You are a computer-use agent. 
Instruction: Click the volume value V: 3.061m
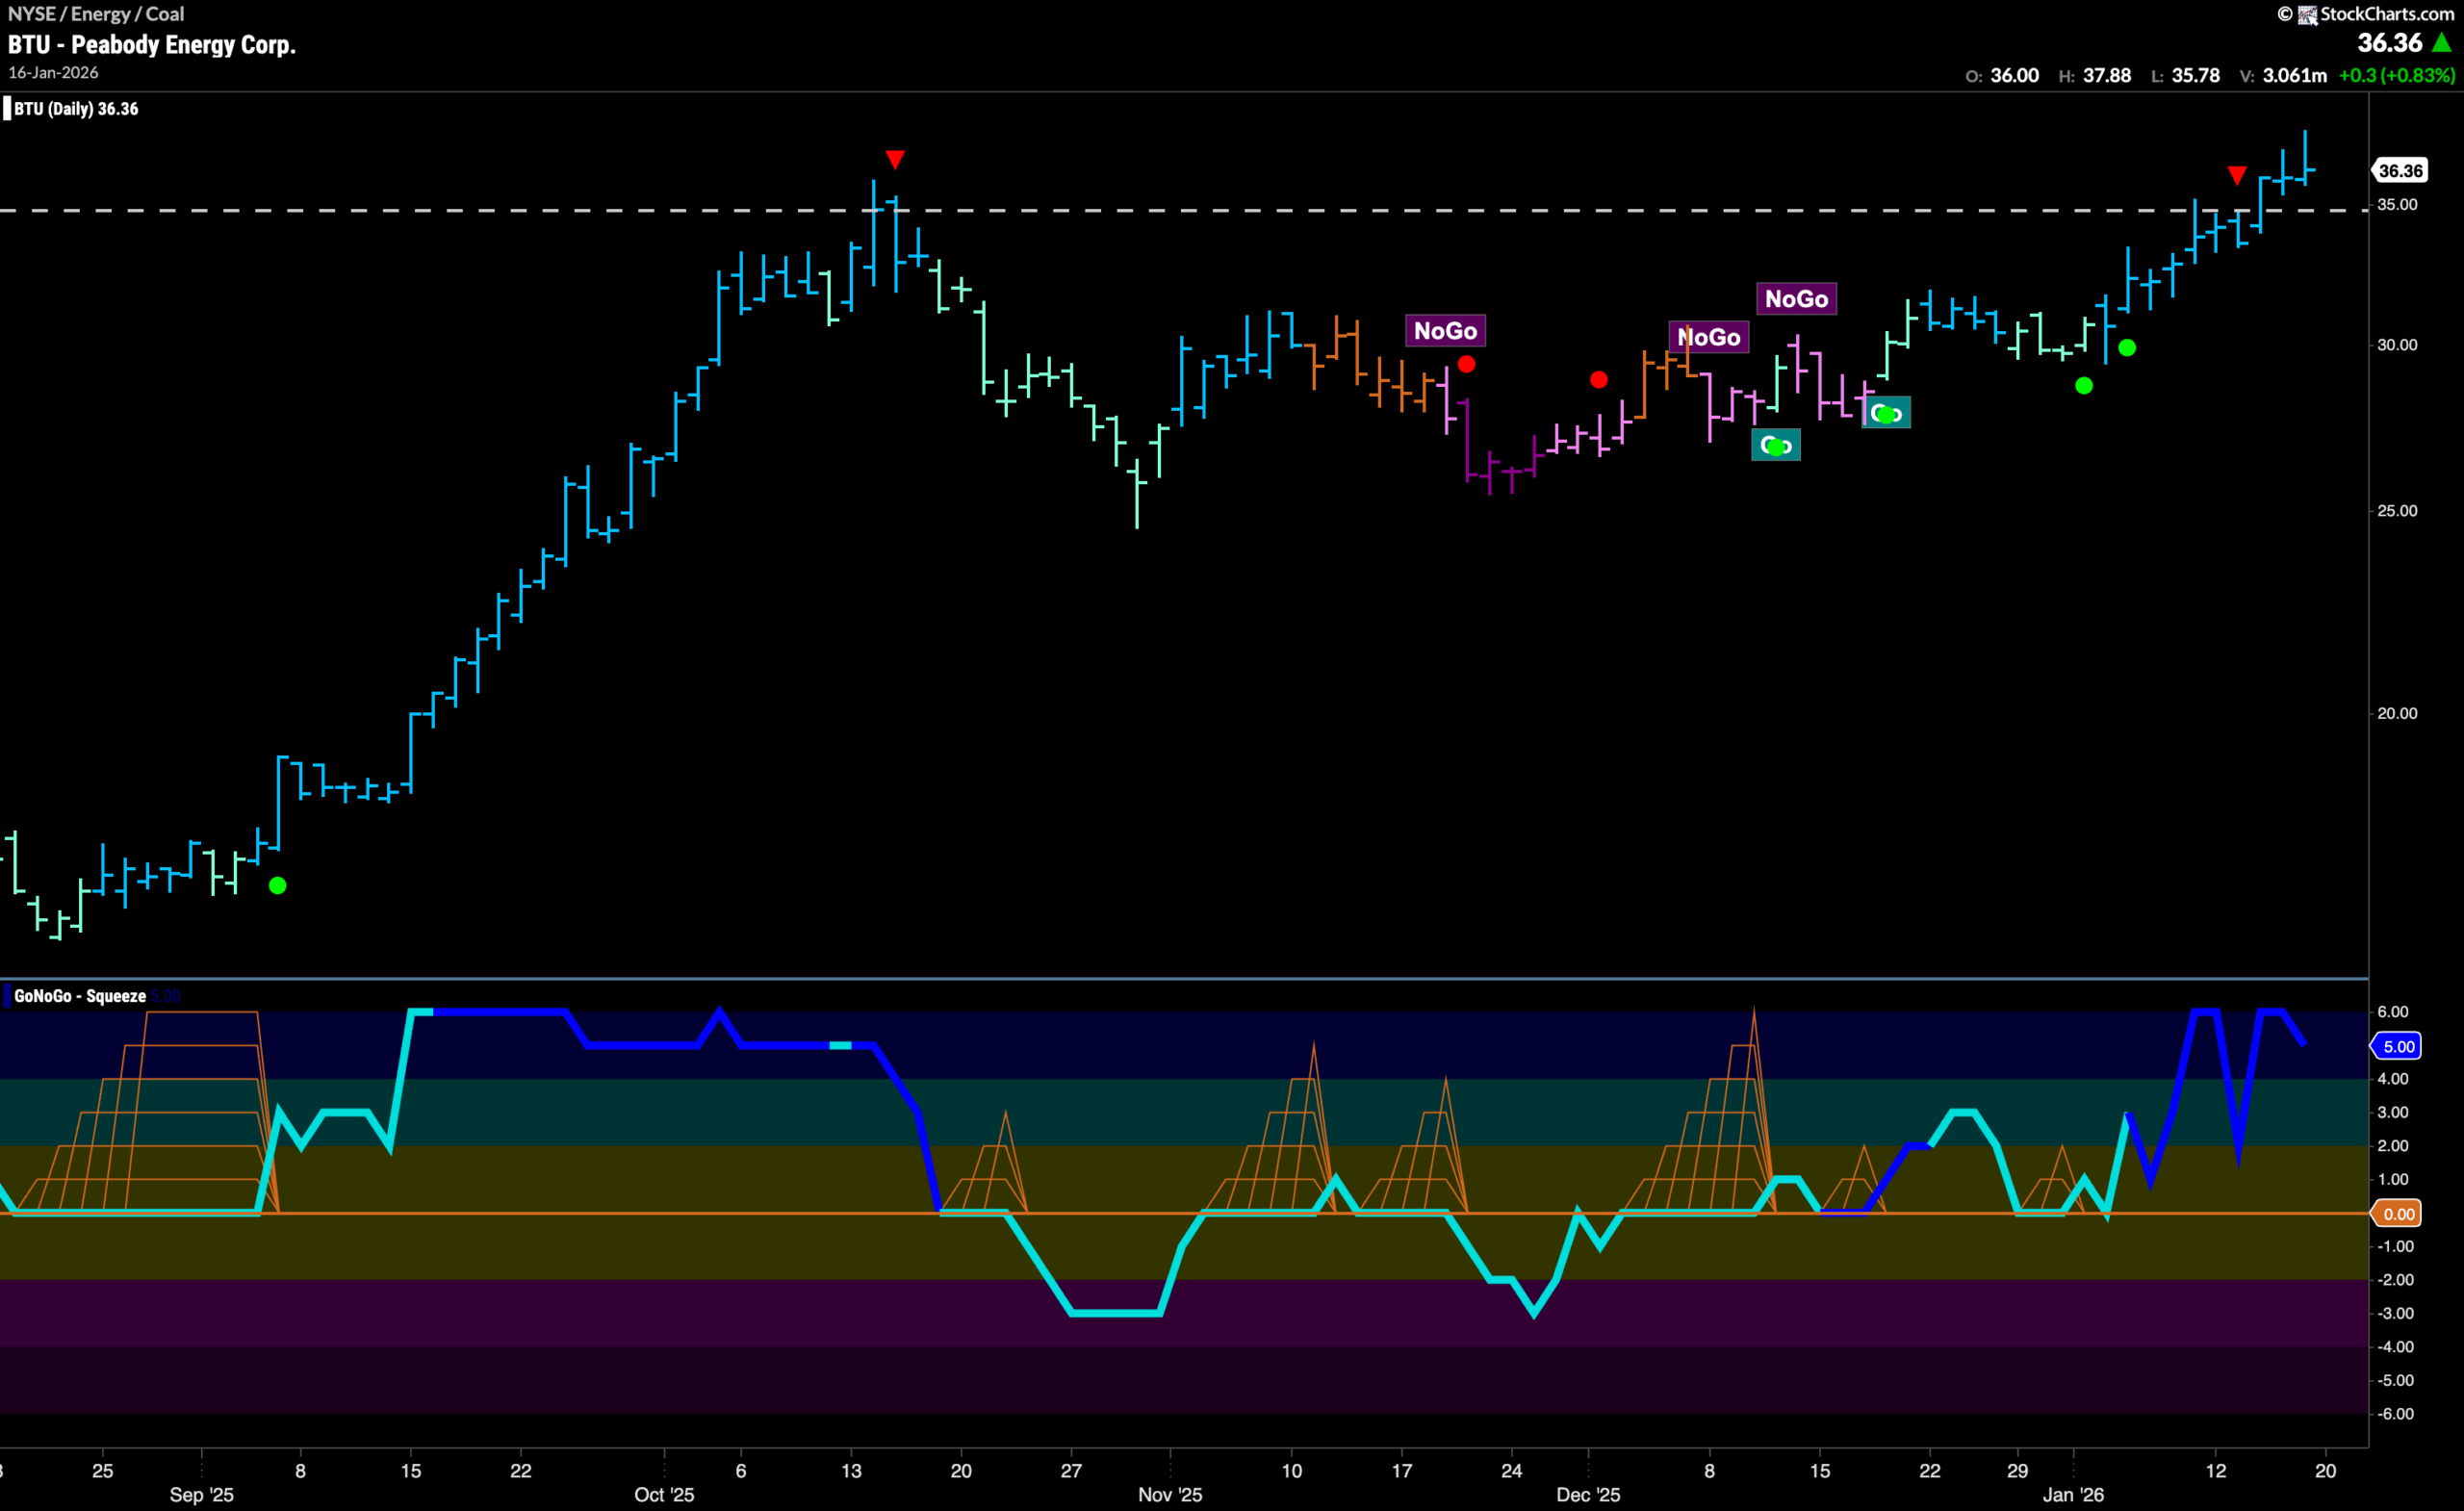[2283, 76]
